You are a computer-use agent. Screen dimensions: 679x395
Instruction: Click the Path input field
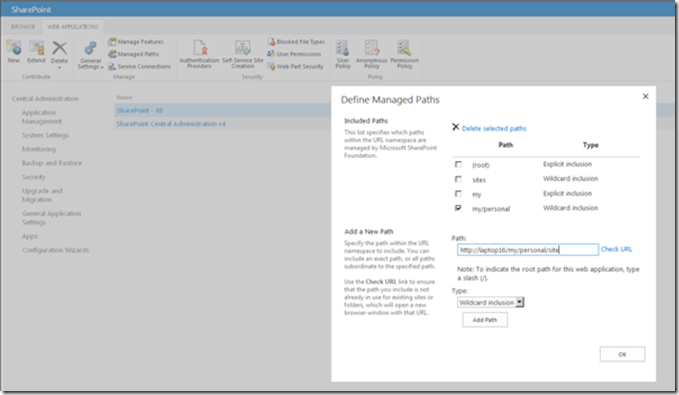(x=528, y=249)
